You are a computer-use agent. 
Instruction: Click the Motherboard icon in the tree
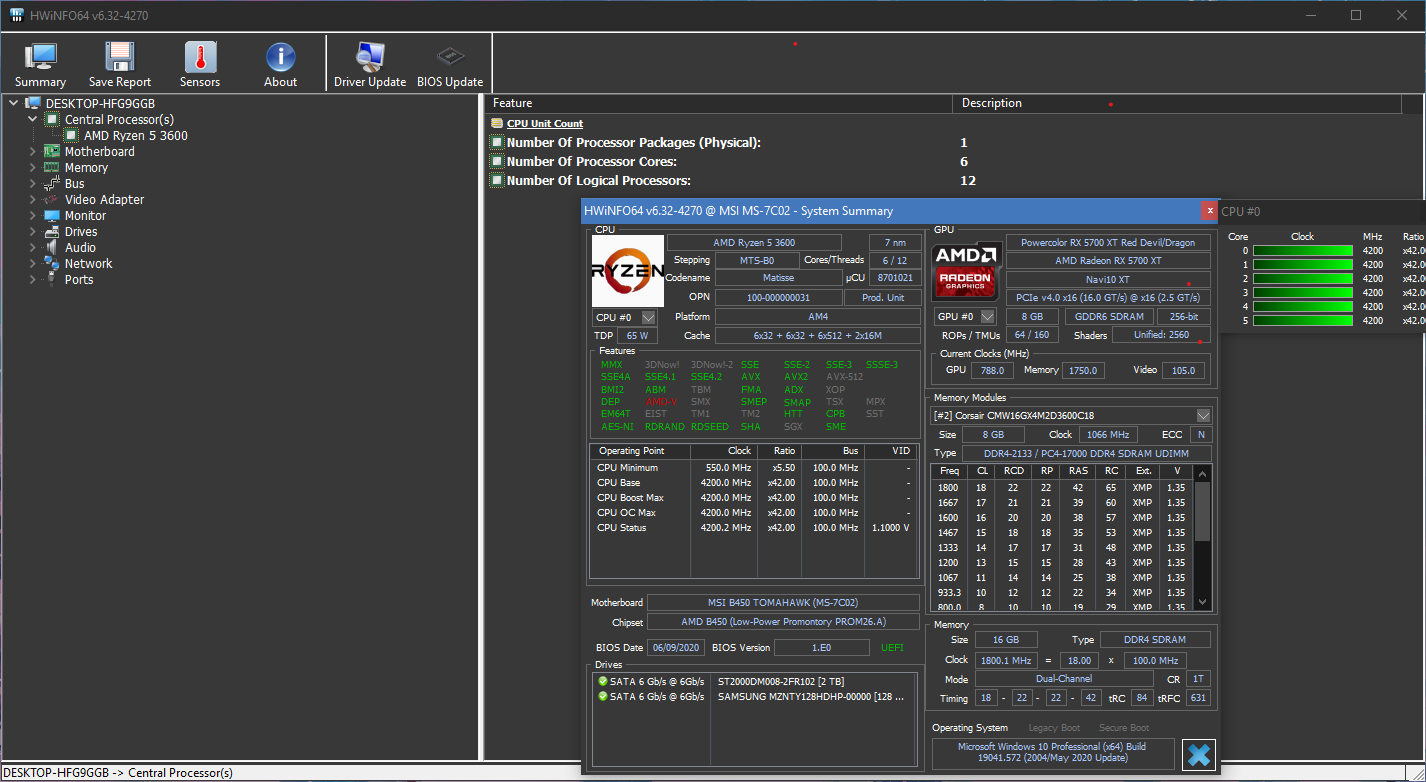(52, 151)
